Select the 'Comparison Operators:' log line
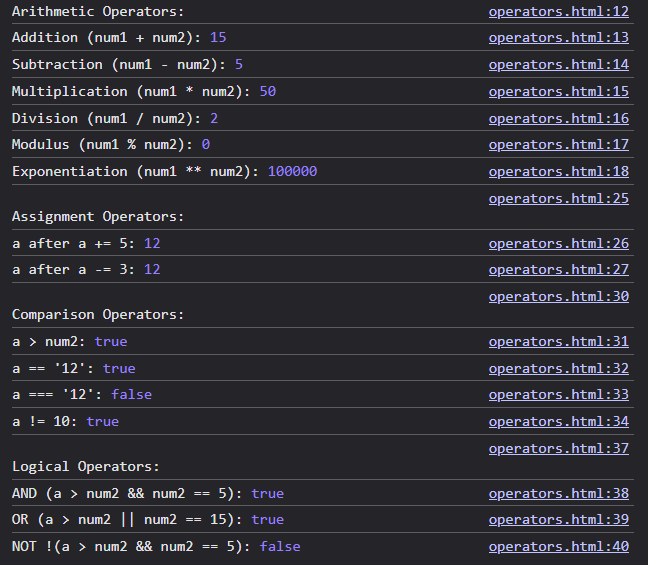The image size is (648, 565). tap(98, 315)
